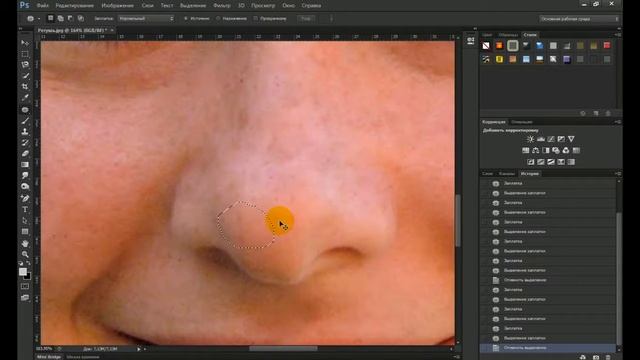Select the Patch healing tool in toolbox
The image size is (640, 360).
(25, 109)
